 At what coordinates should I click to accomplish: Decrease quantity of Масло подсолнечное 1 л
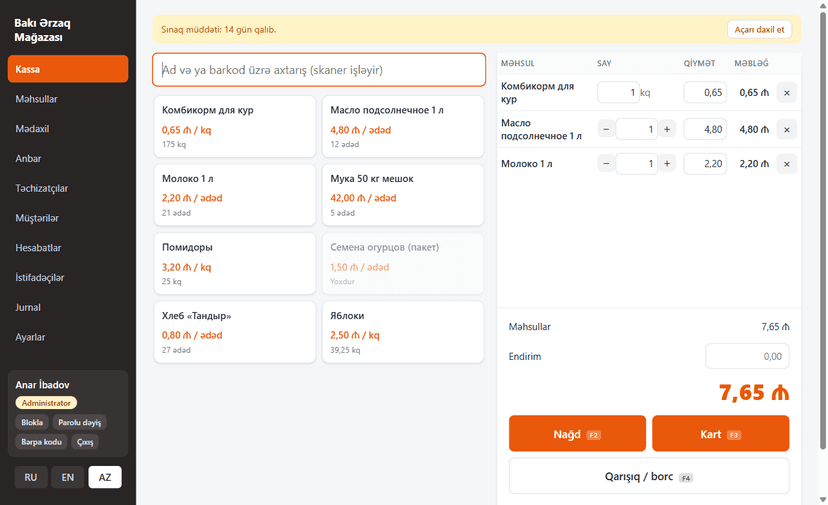[x=606, y=129]
